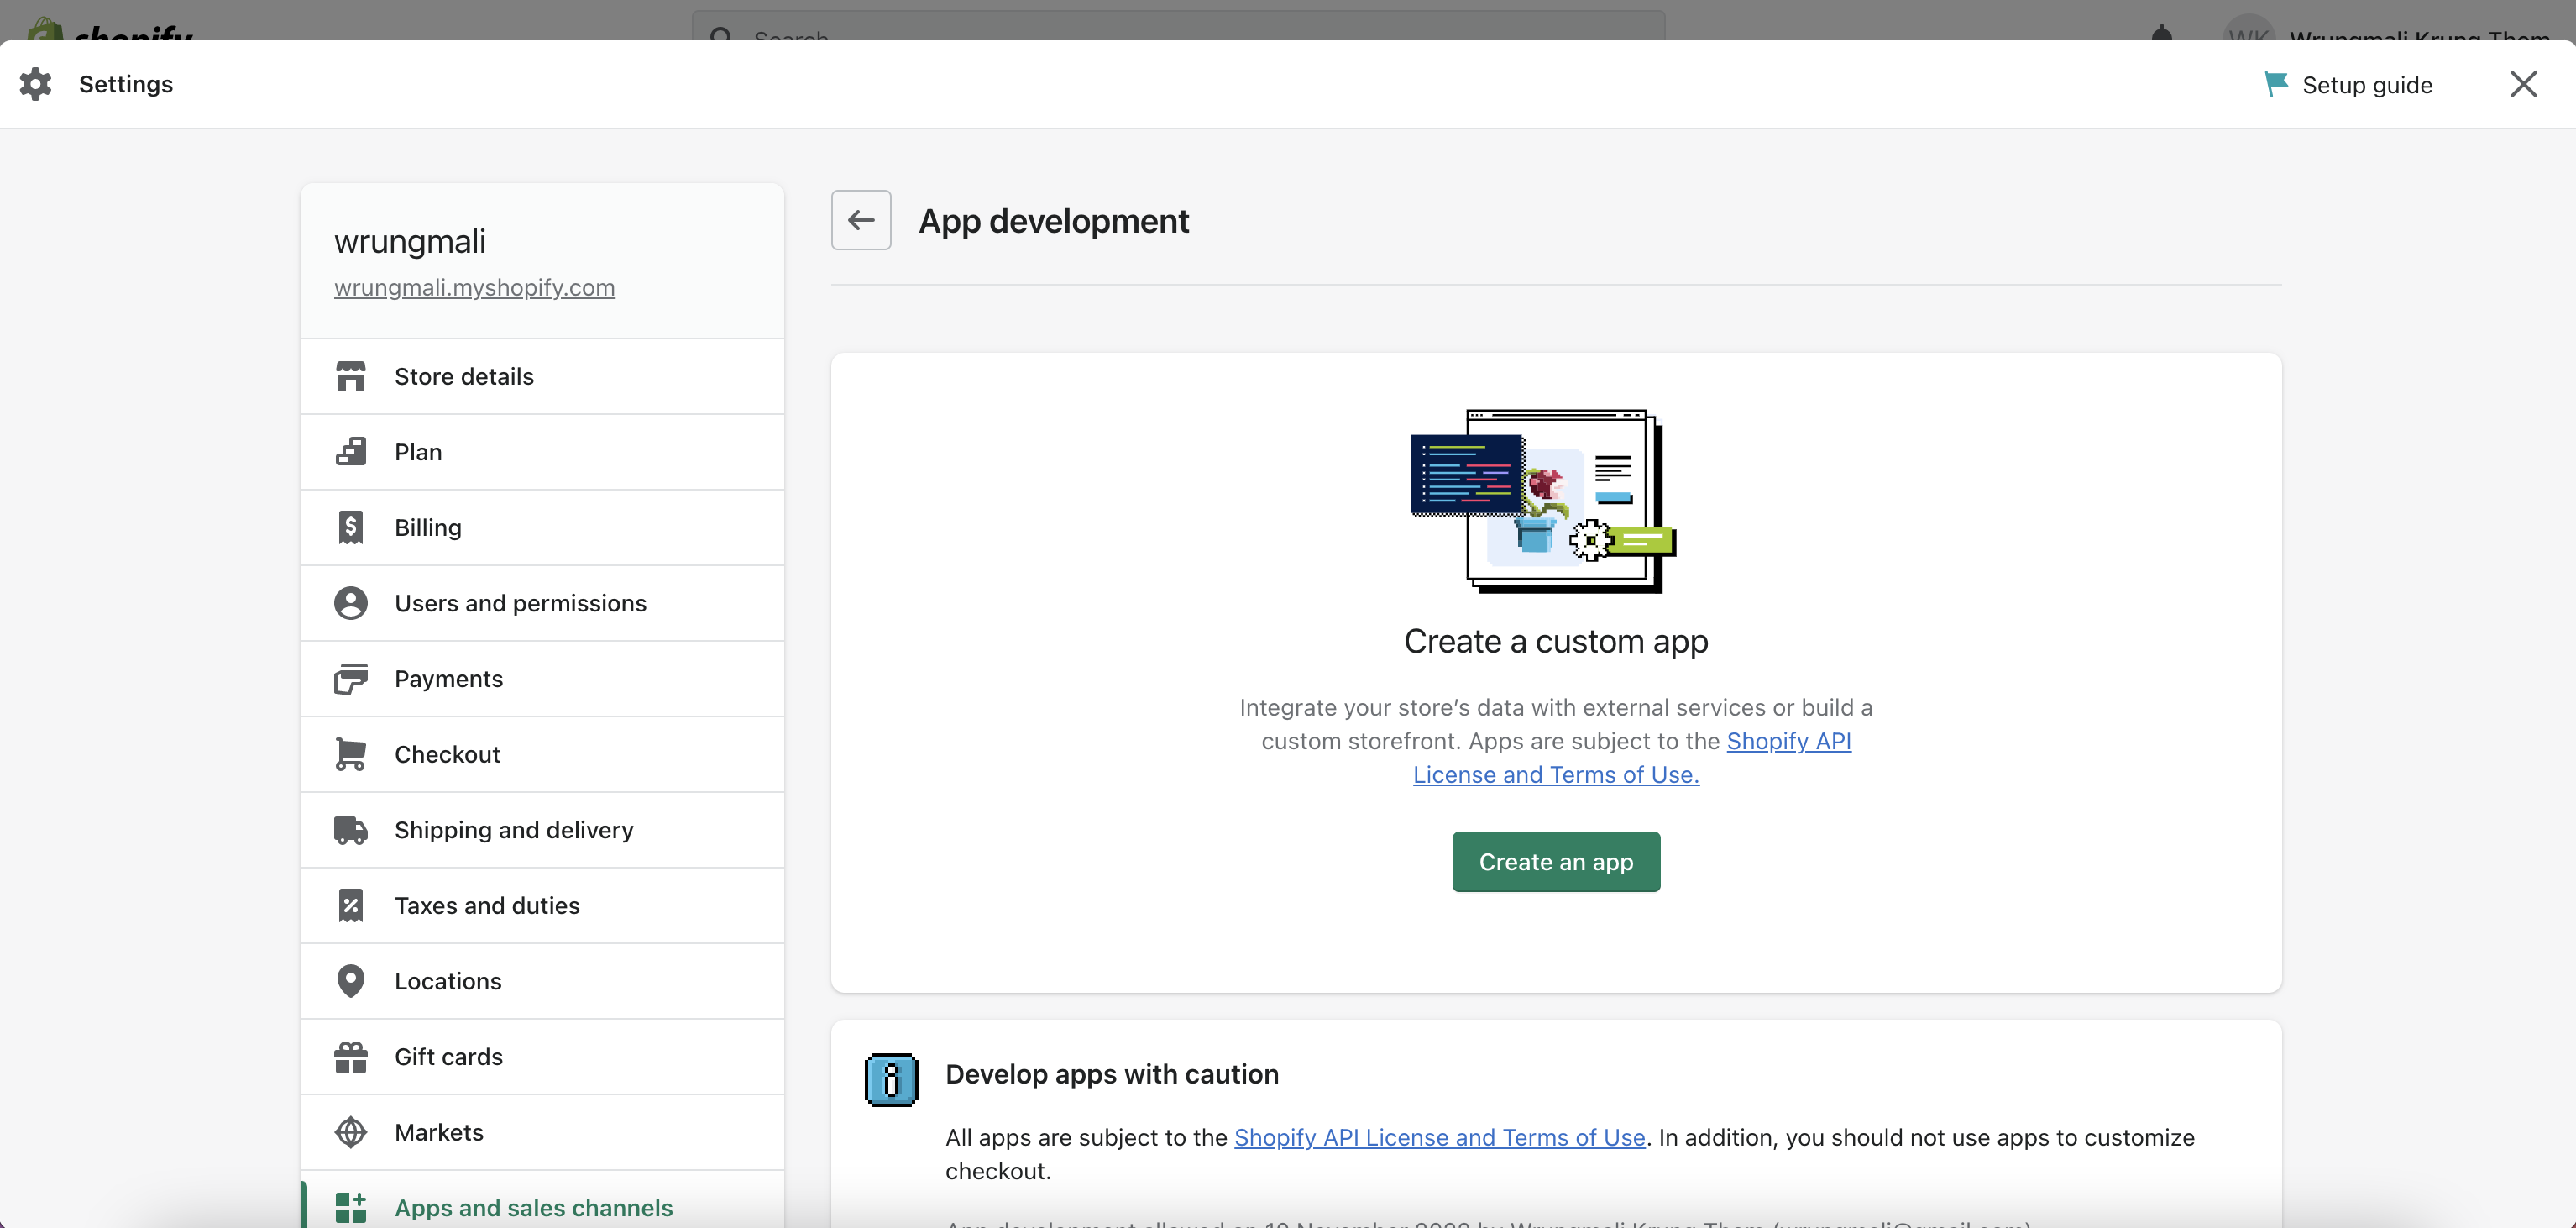Open Taxes and duties settings
This screenshot has height=1228, width=2576.
(542, 905)
